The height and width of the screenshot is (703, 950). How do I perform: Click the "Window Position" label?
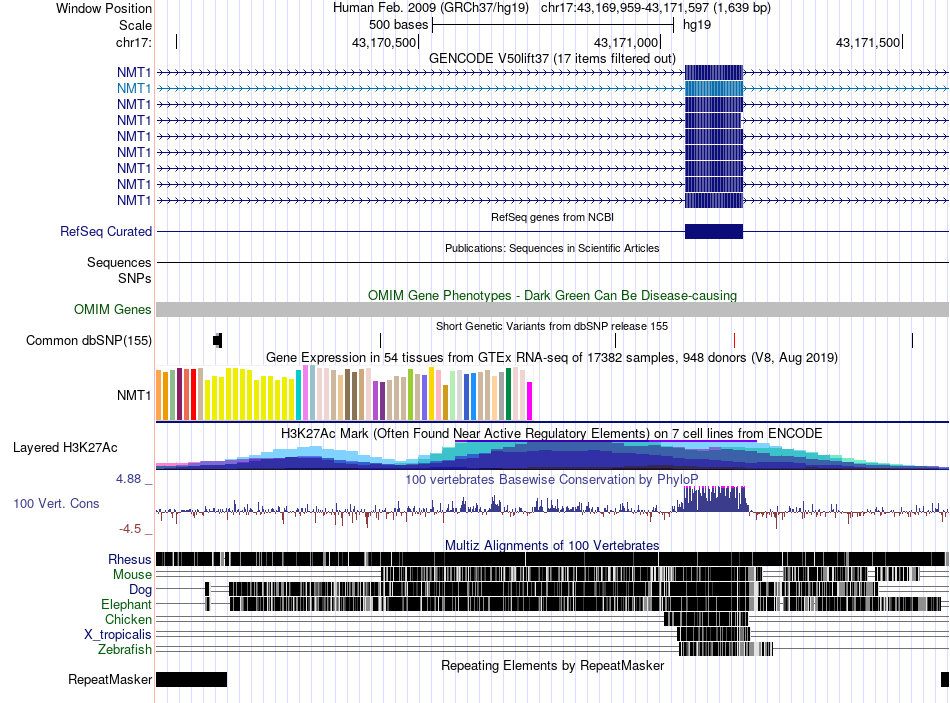click(104, 8)
